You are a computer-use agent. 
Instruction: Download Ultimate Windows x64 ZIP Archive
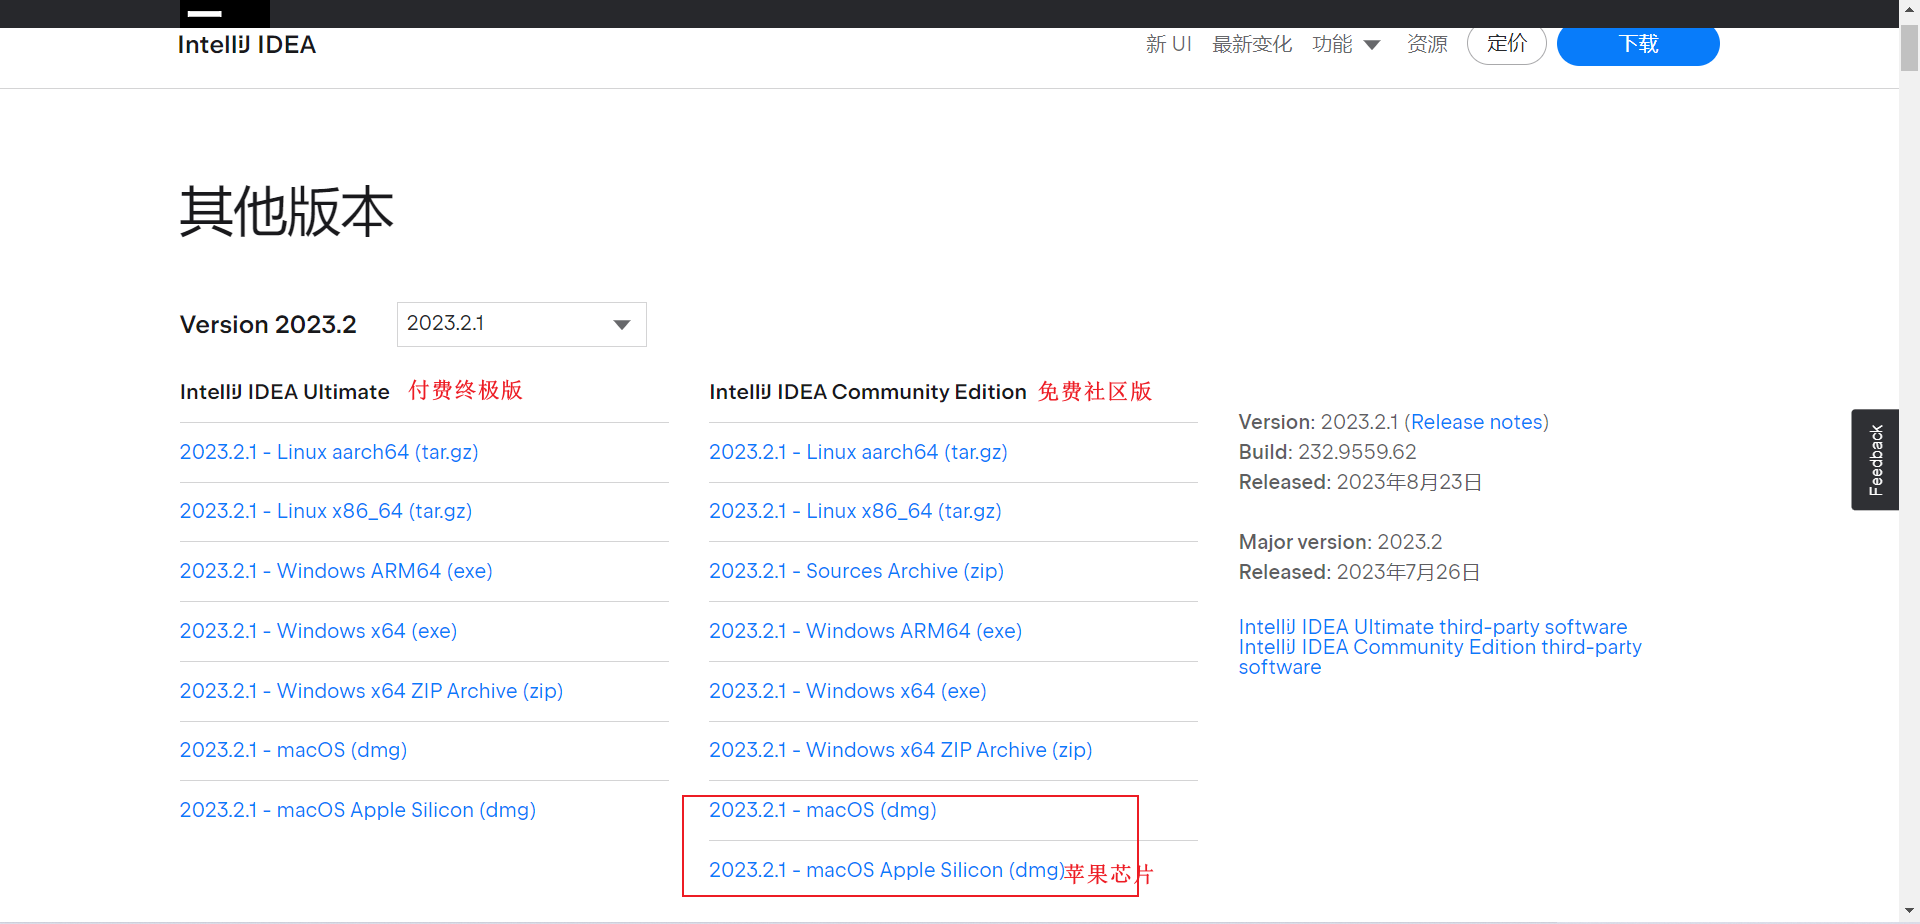tap(371, 691)
